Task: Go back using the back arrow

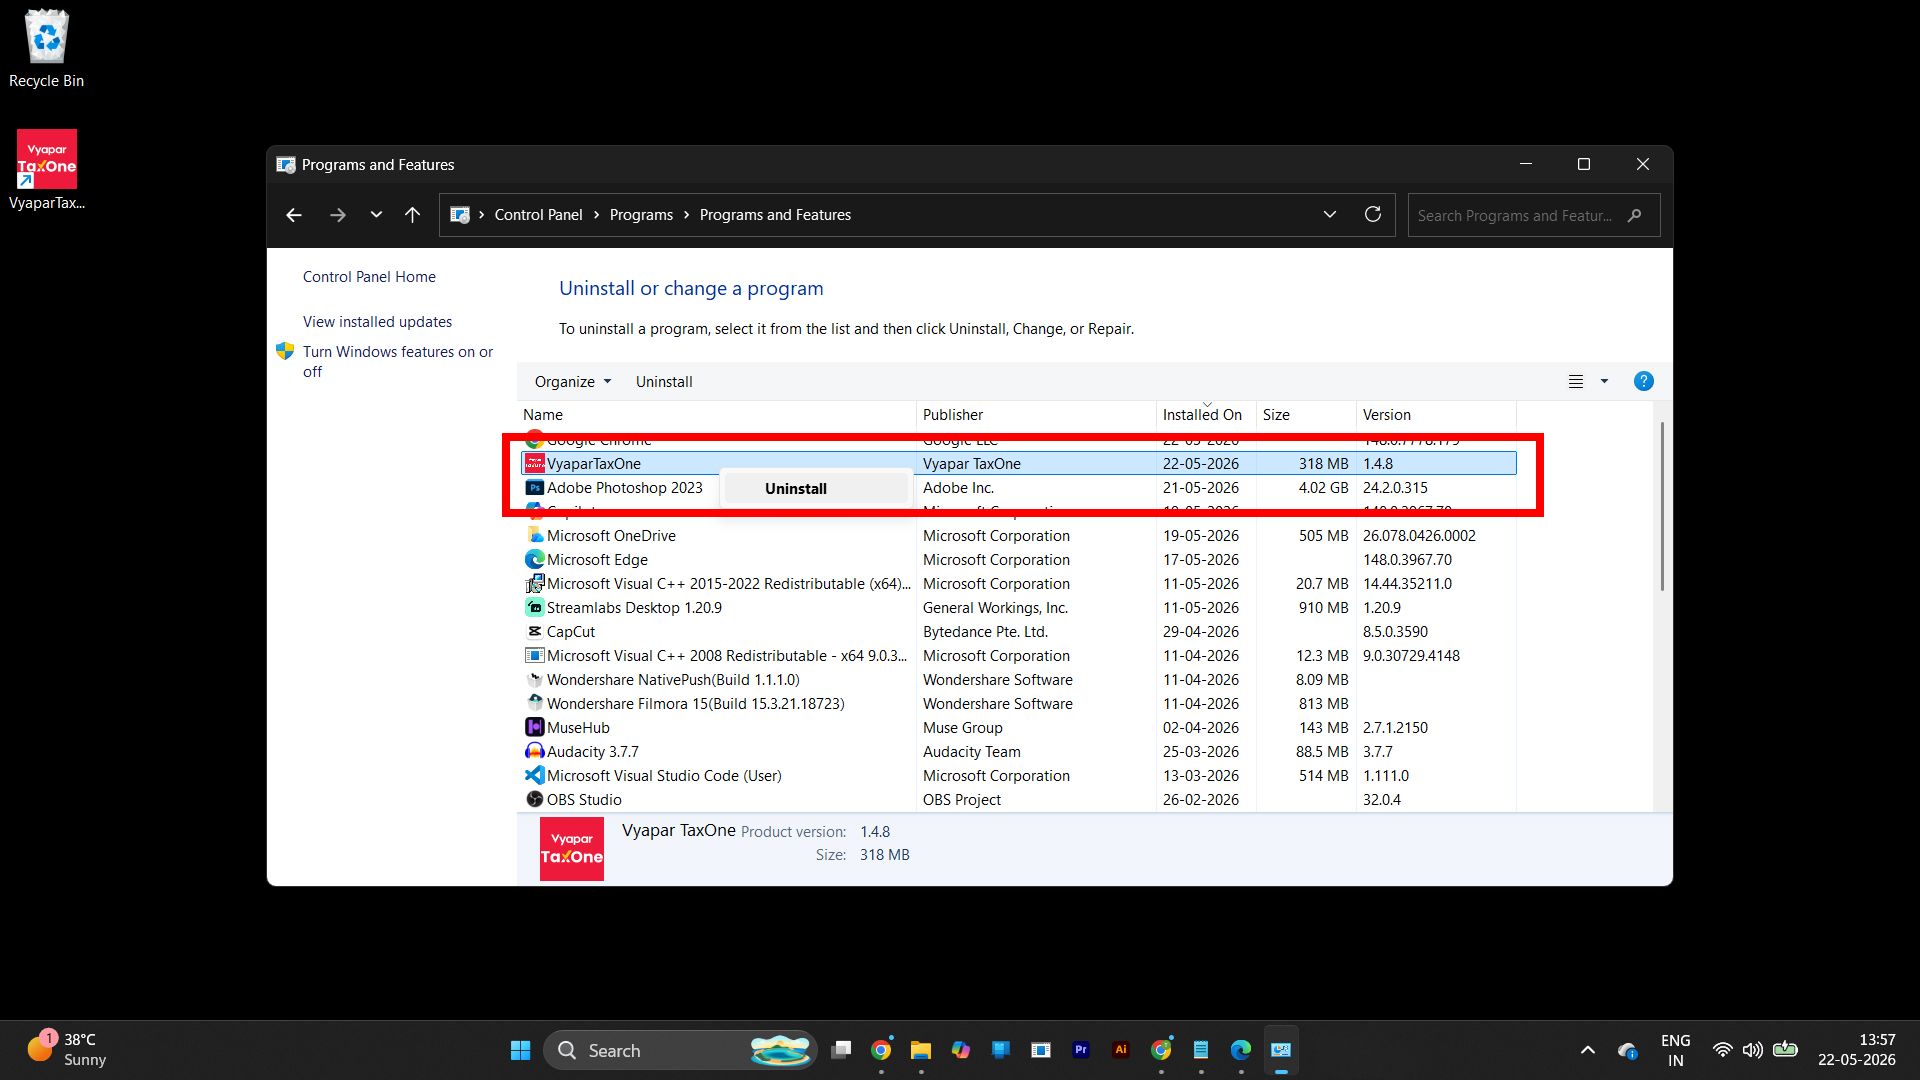Action: coord(294,215)
